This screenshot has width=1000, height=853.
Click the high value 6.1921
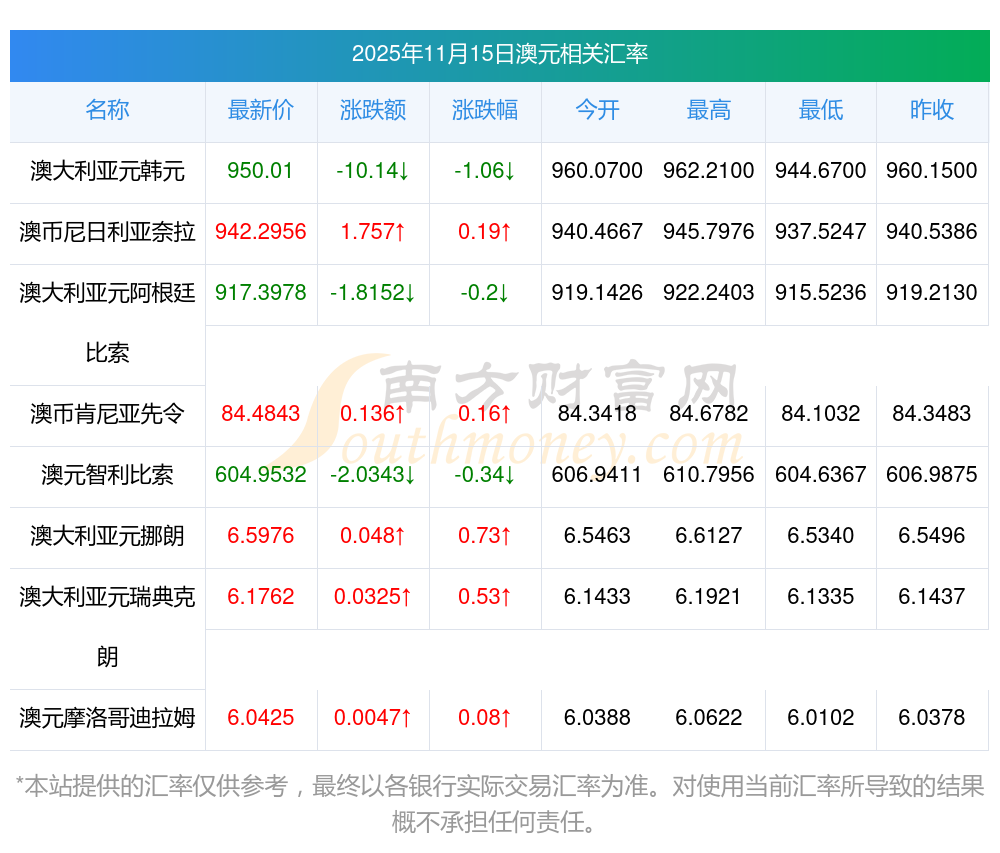click(709, 597)
